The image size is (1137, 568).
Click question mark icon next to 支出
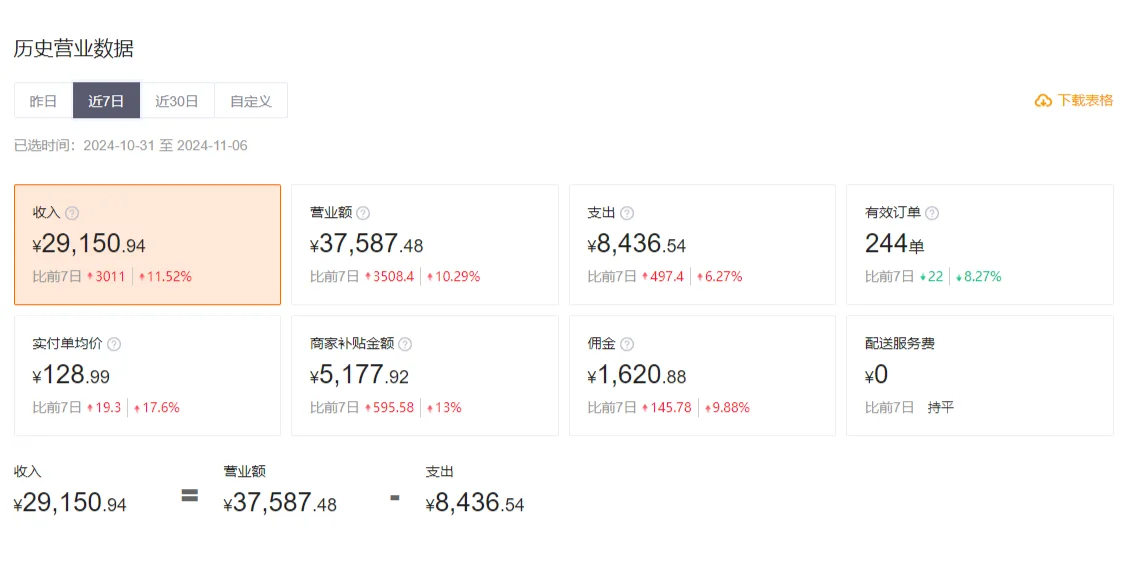point(627,213)
